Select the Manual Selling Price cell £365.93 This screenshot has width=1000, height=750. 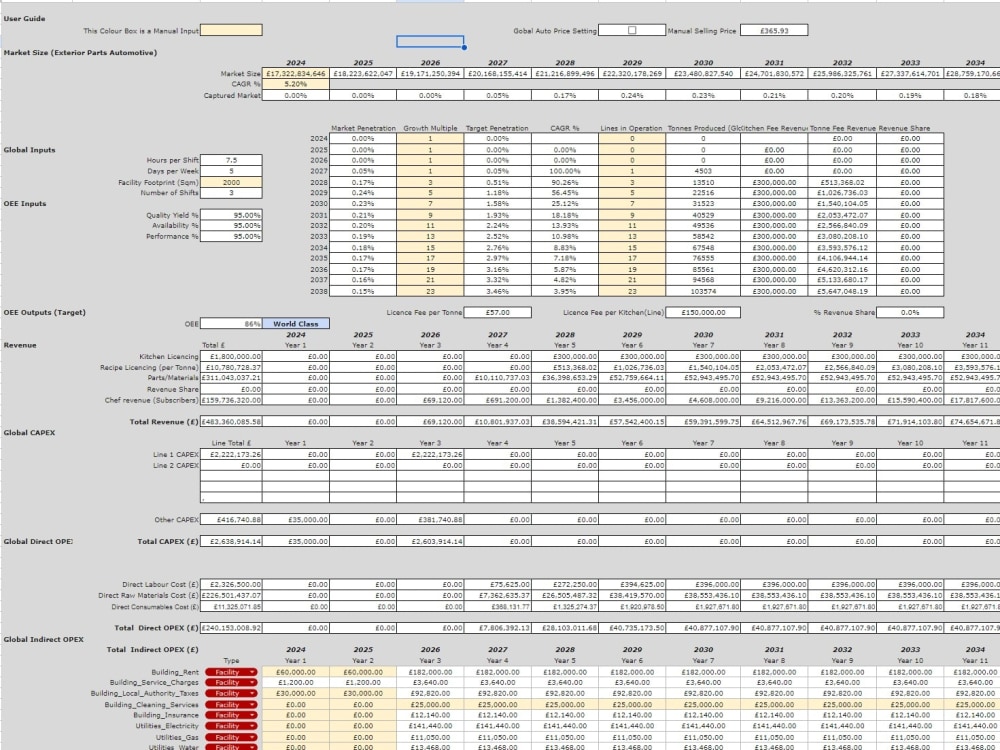[x=774, y=30]
